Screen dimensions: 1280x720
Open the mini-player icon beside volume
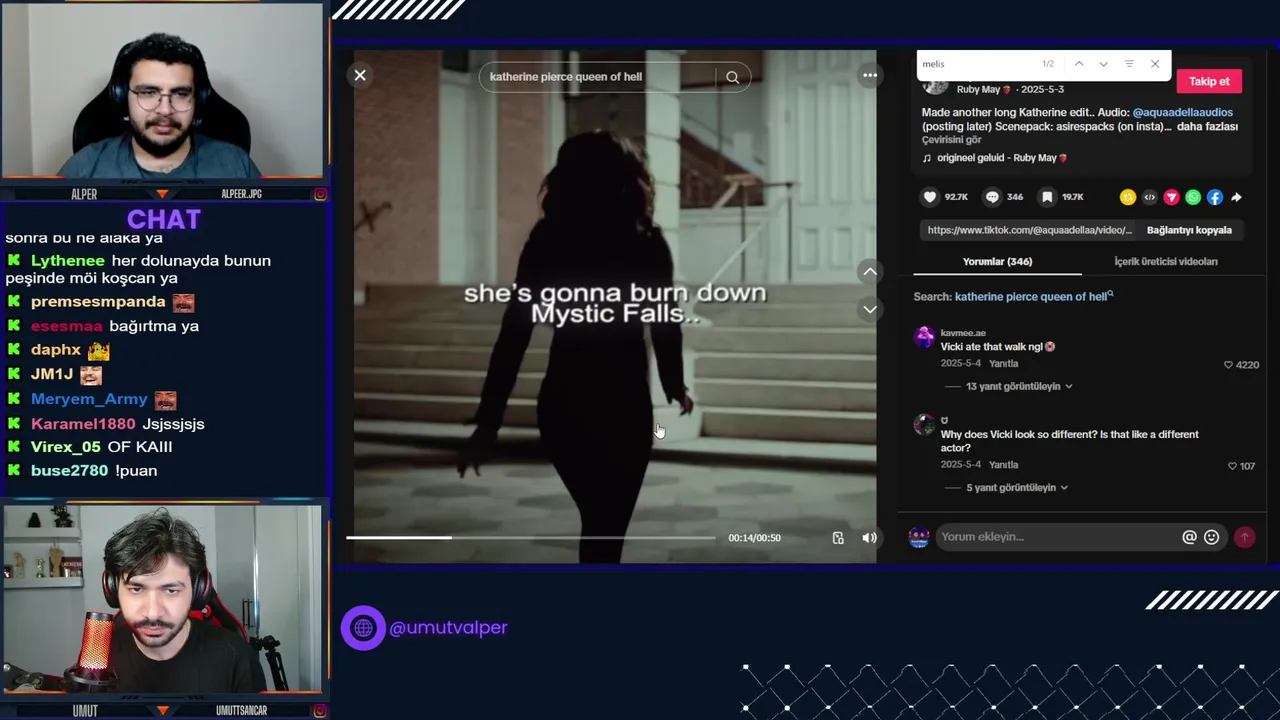point(838,538)
